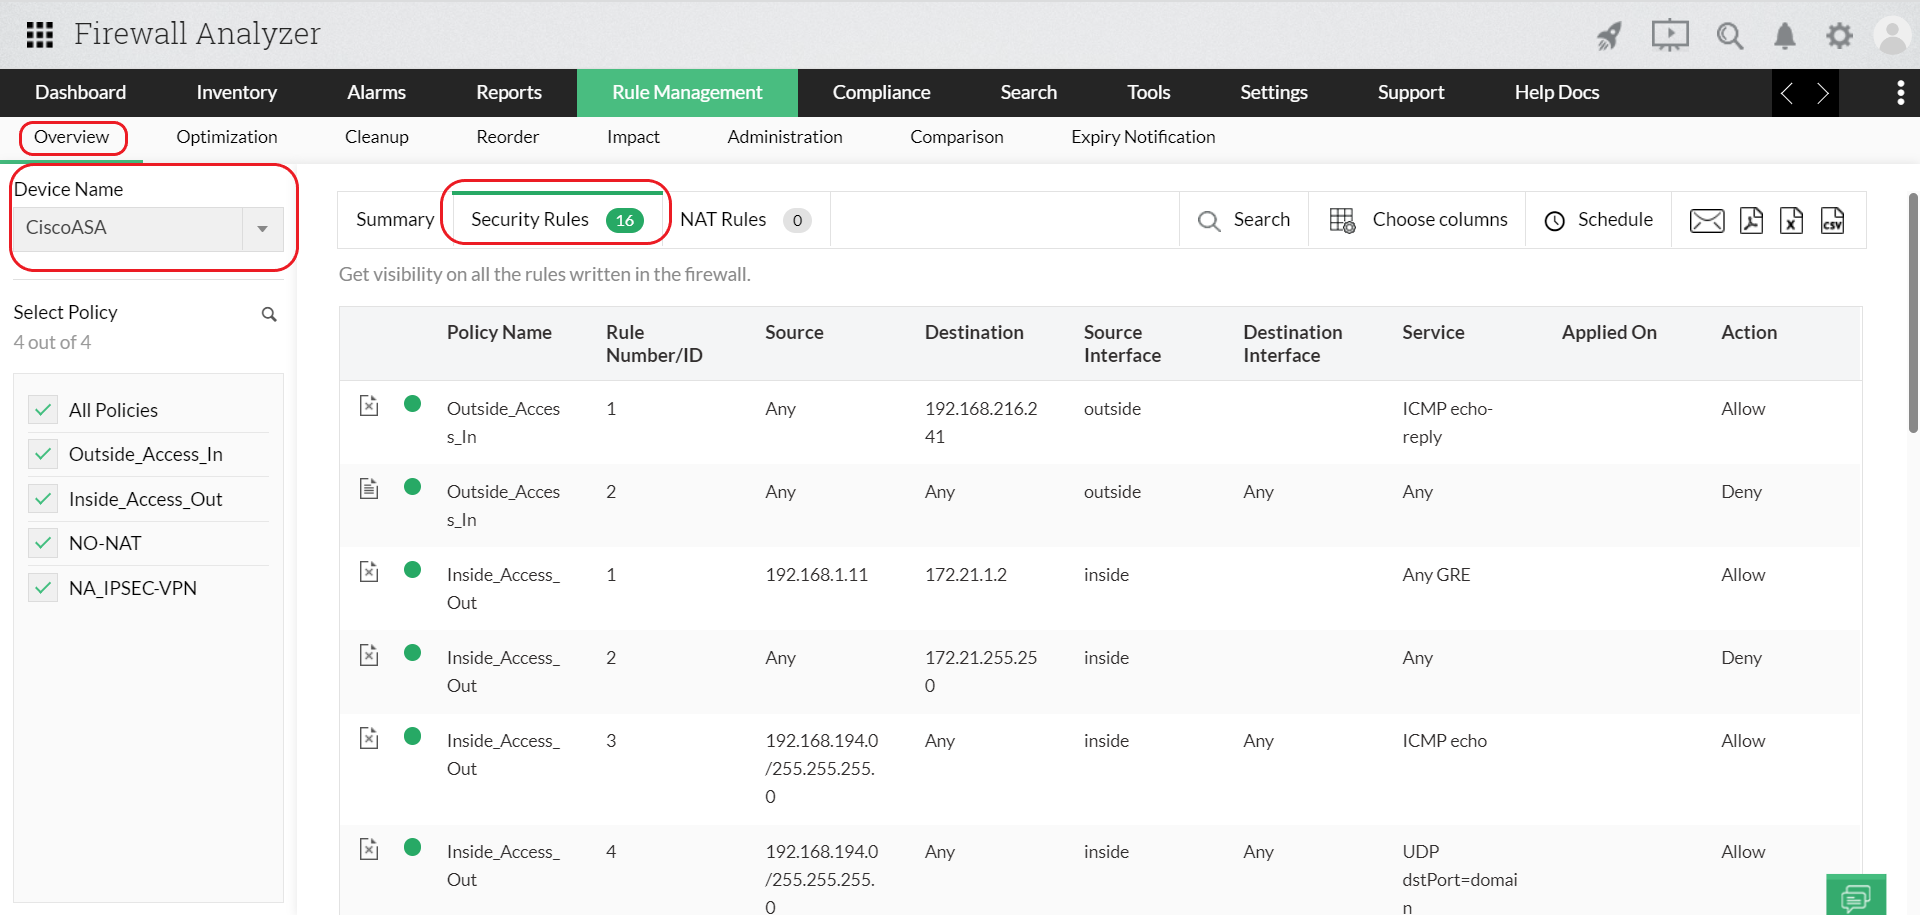The width and height of the screenshot is (1920, 915).
Task: Open the Choose columns selector
Action: click(x=1417, y=219)
